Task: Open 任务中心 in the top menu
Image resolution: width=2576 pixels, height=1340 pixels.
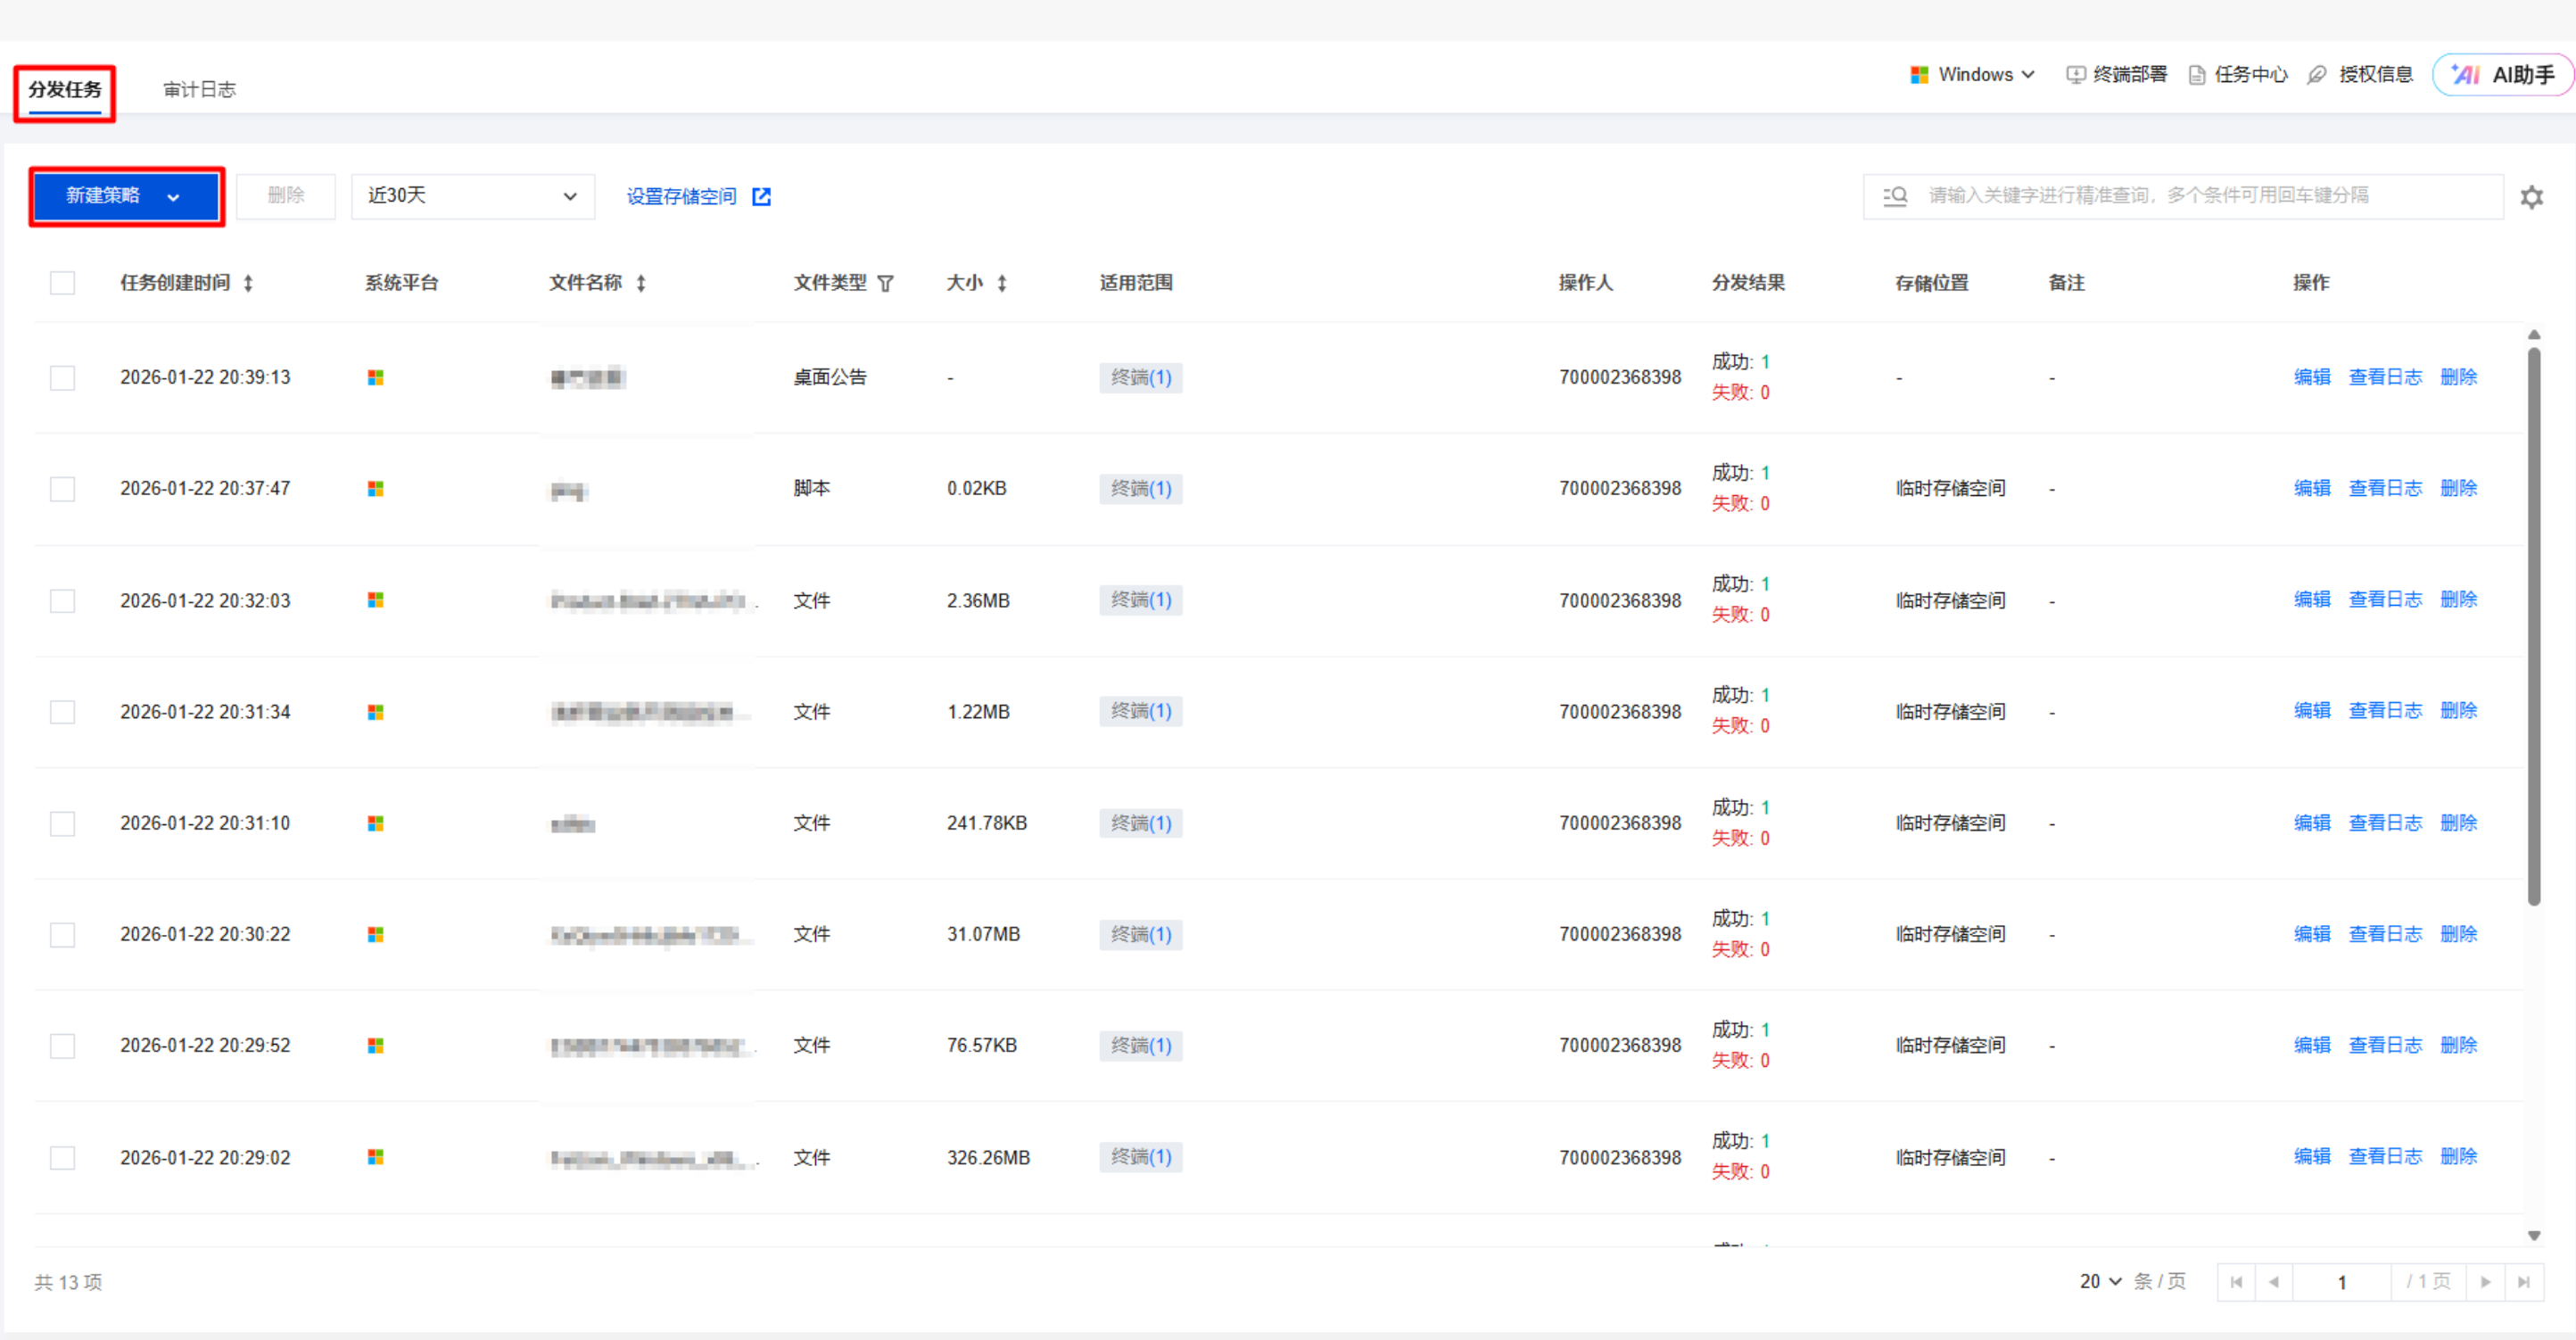Action: click(x=2238, y=75)
